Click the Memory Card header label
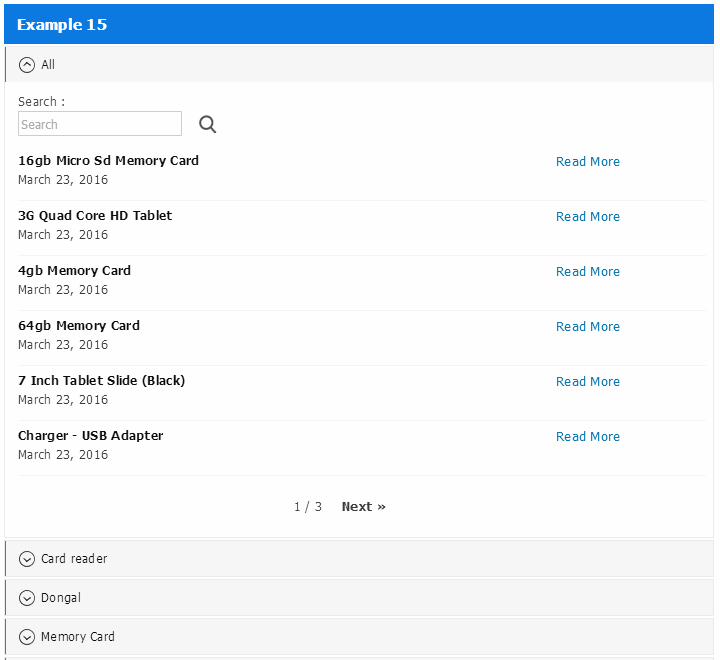Image resolution: width=720 pixels, height=660 pixels. [x=78, y=637]
